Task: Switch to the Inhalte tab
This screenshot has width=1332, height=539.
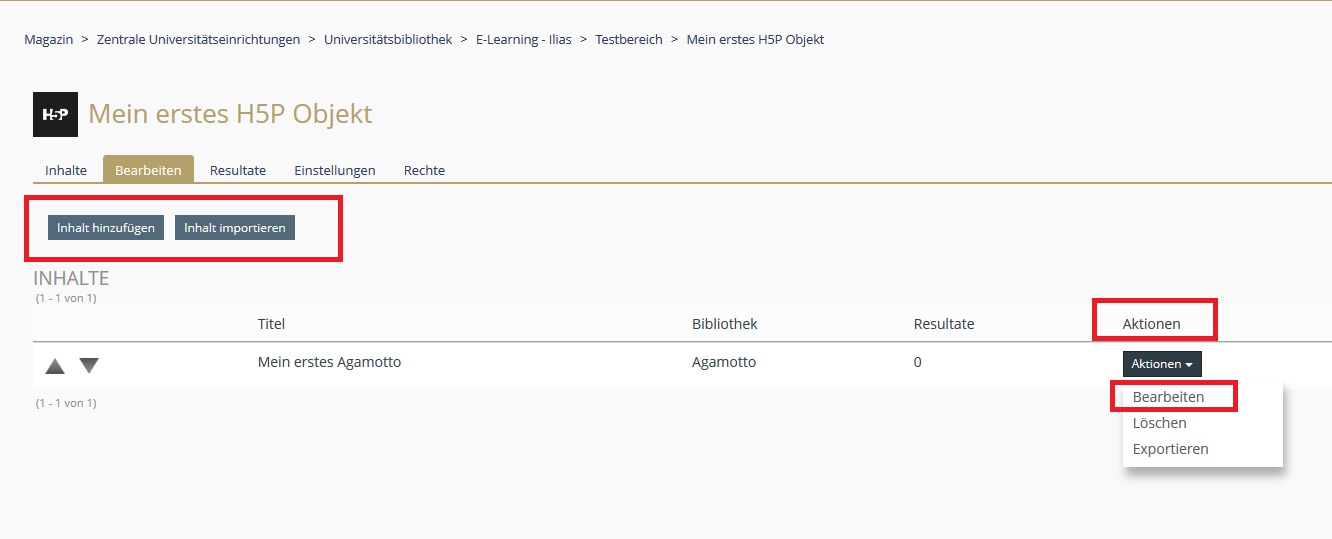Action: (66, 170)
